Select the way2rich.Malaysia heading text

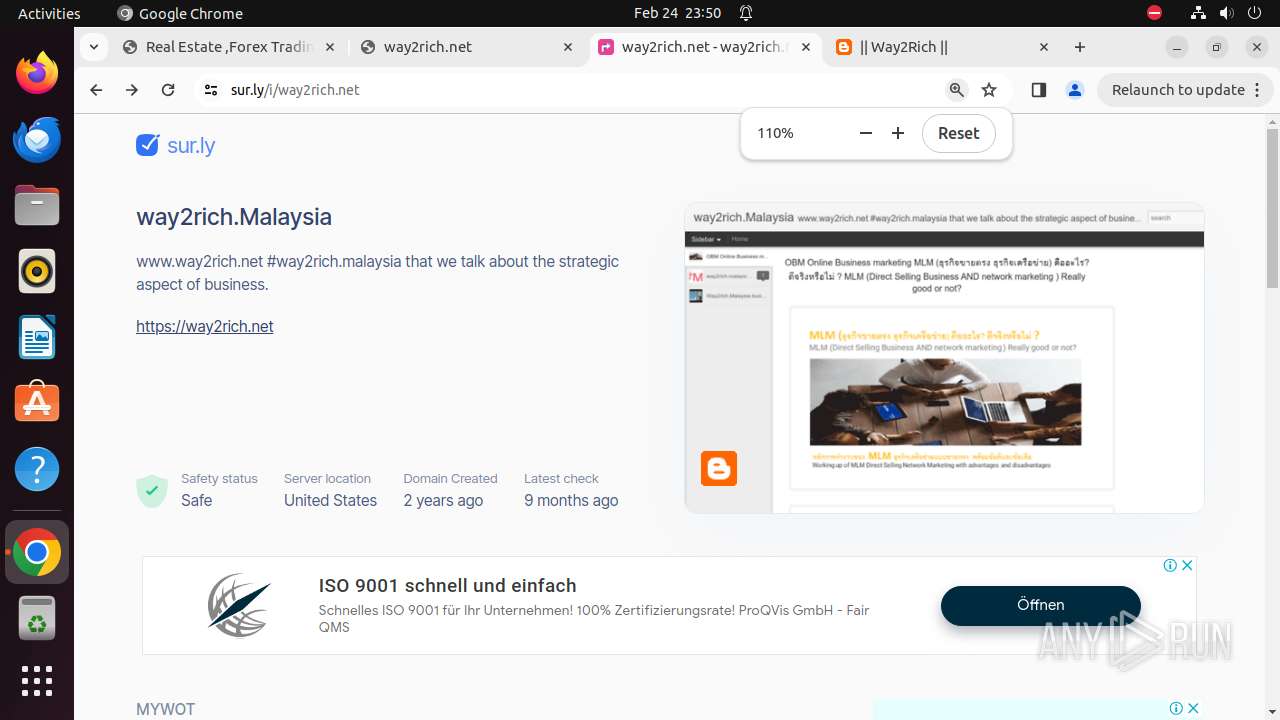(234, 217)
